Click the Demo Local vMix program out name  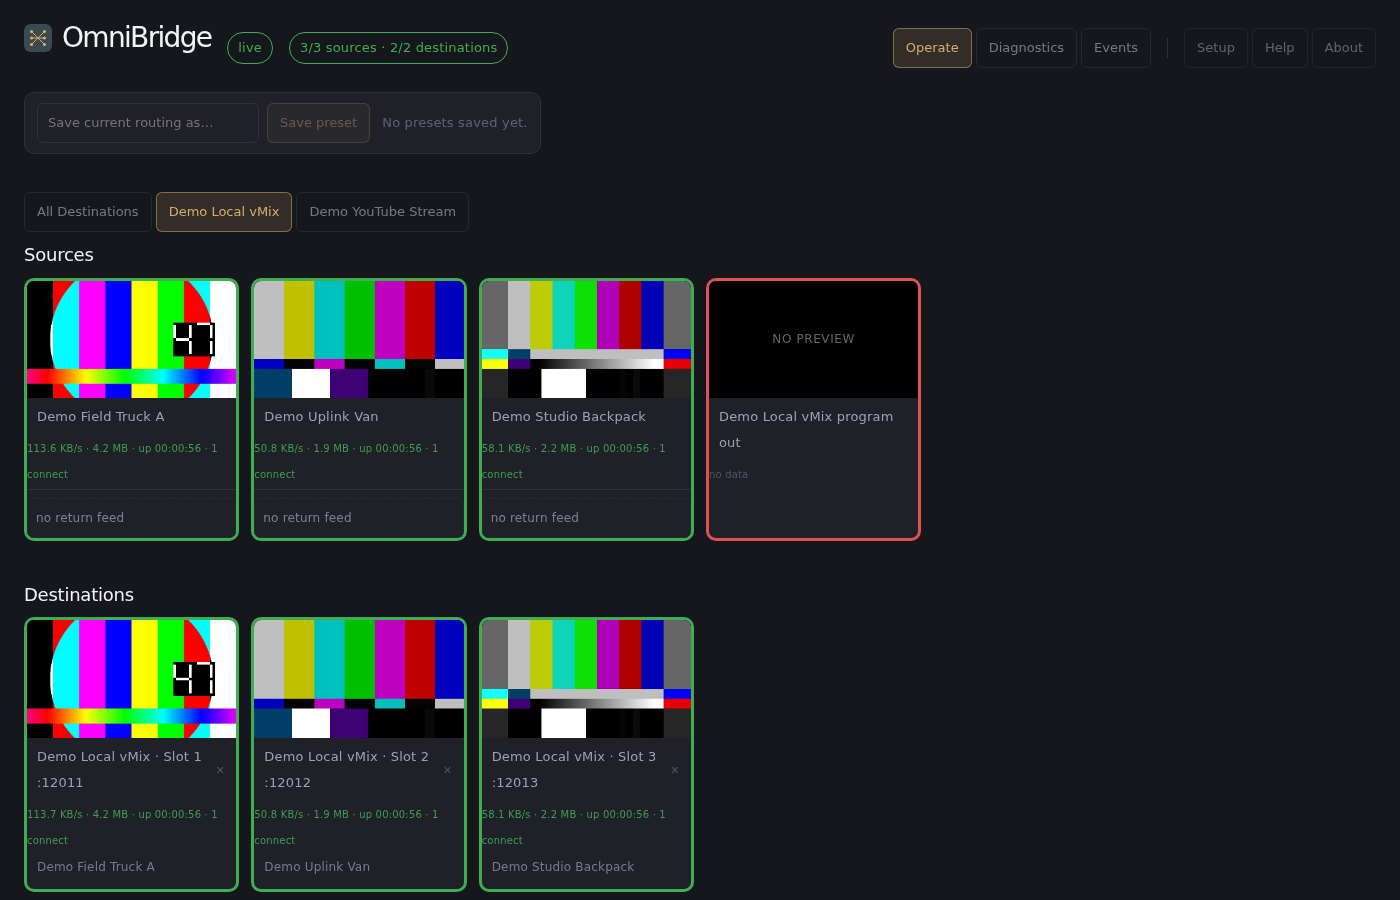[x=806, y=430]
